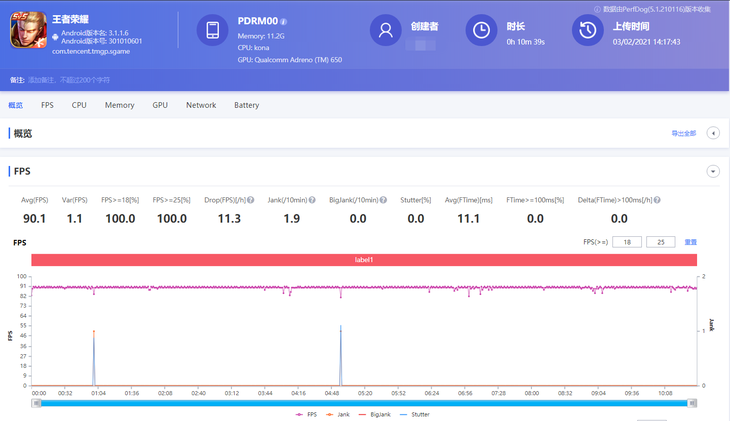The height and width of the screenshot is (421, 730).
Task: Switch to the CPU tab
Action: pyautogui.click(x=79, y=105)
